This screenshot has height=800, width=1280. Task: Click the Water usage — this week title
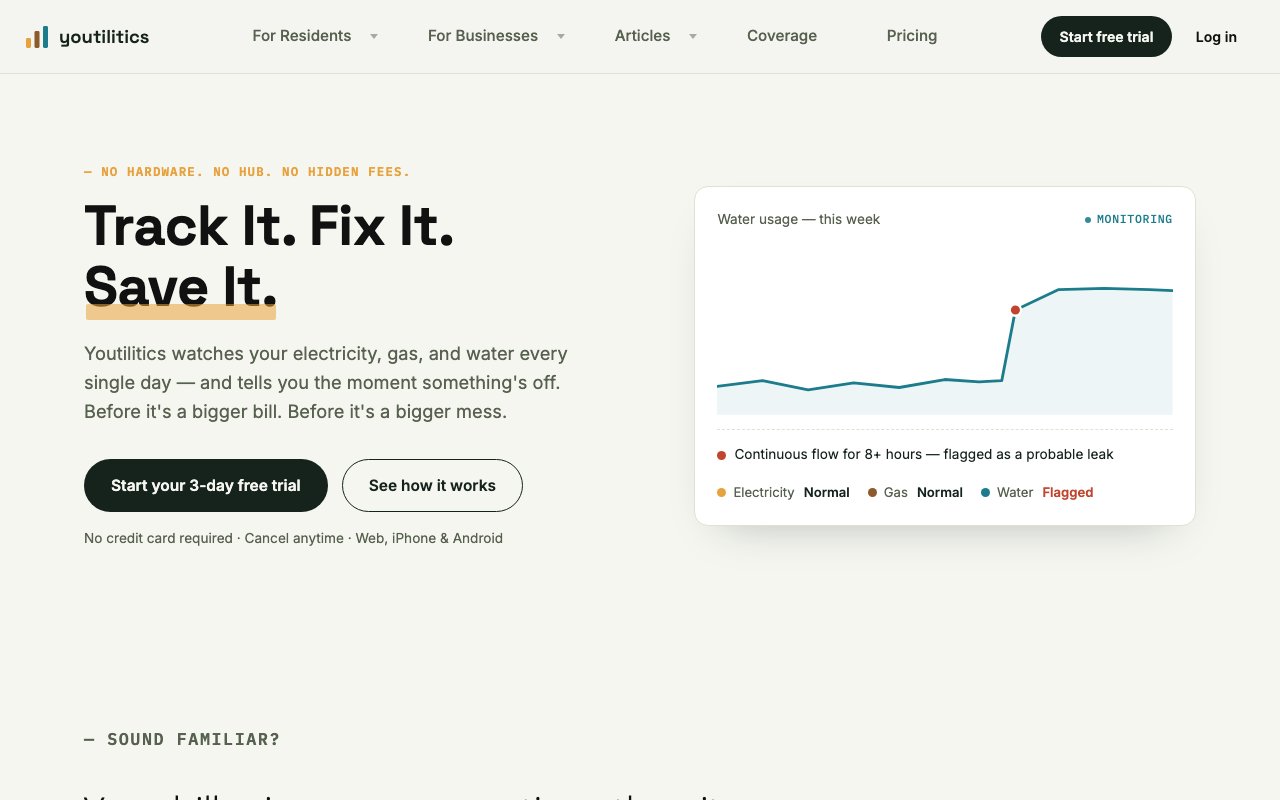click(x=799, y=219)
